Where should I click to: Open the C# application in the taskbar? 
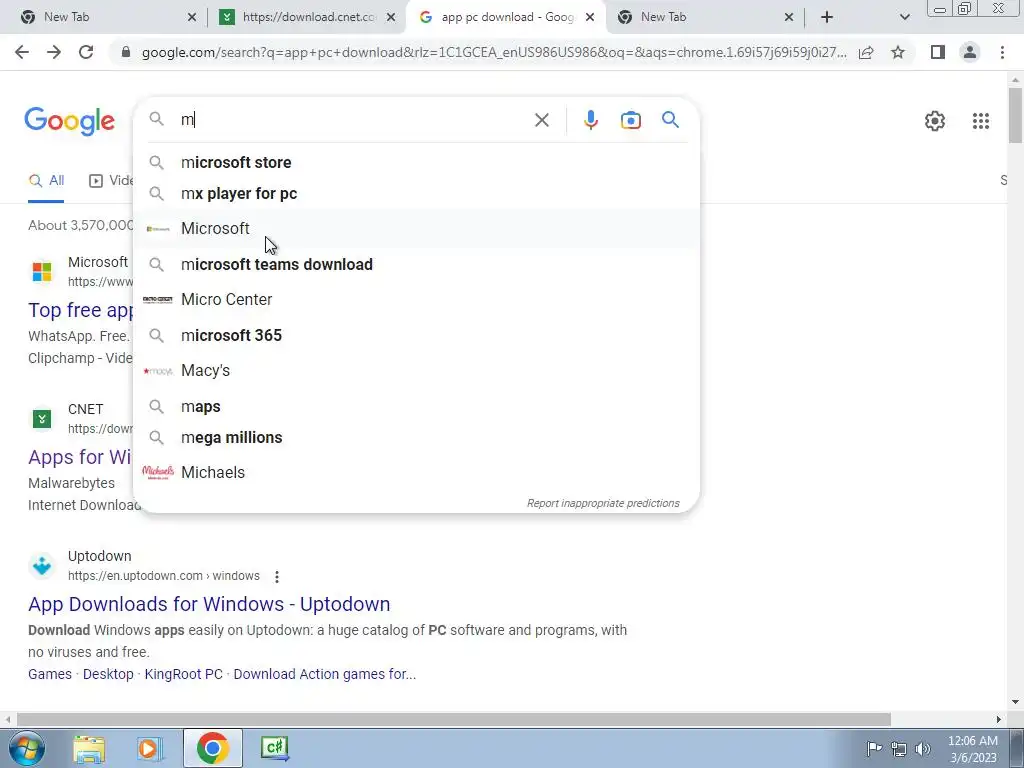(x=275, y=748)
